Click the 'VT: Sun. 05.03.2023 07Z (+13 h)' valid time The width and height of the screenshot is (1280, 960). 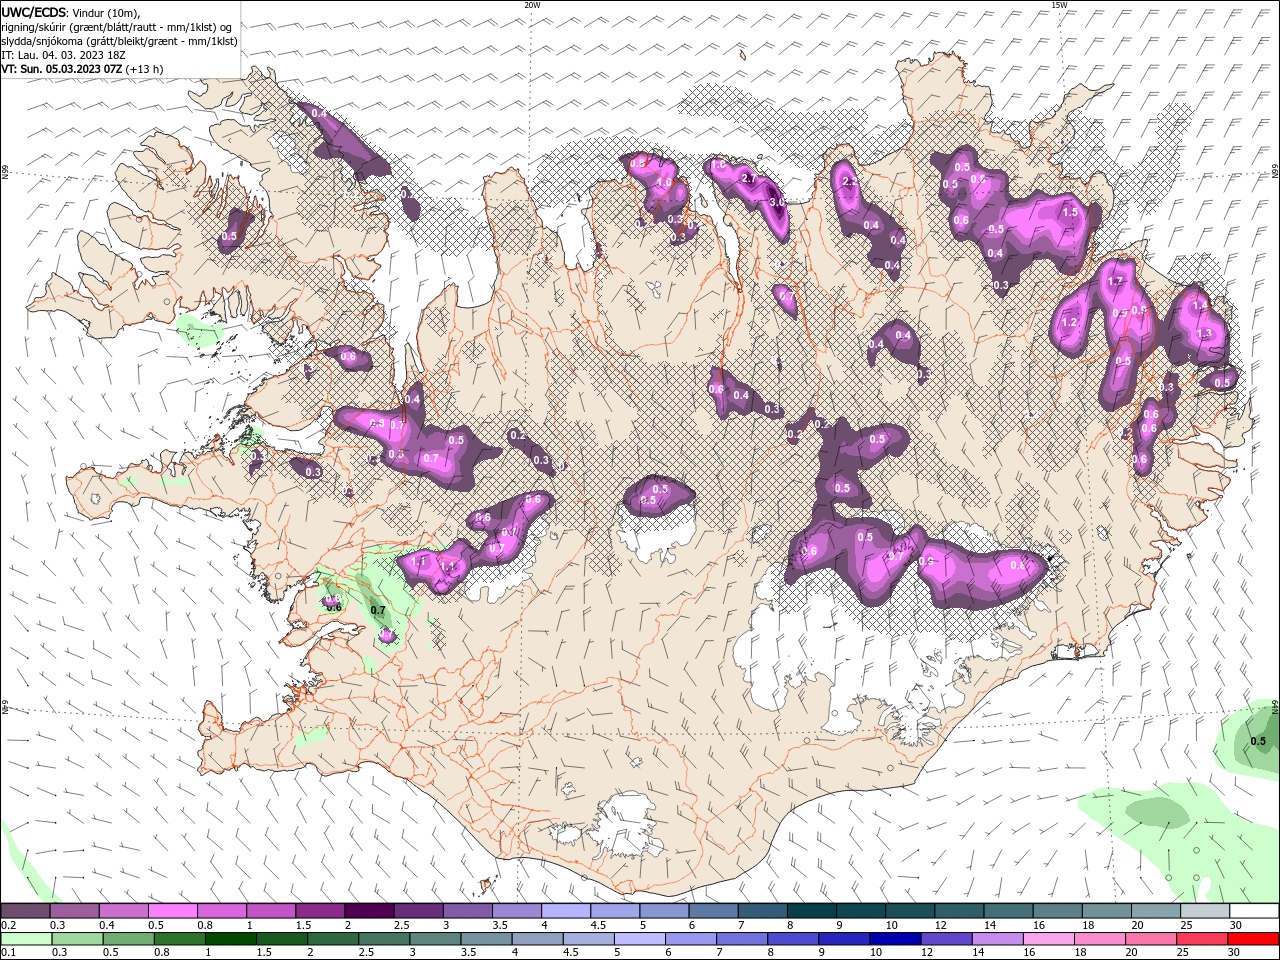coord(82,69)
